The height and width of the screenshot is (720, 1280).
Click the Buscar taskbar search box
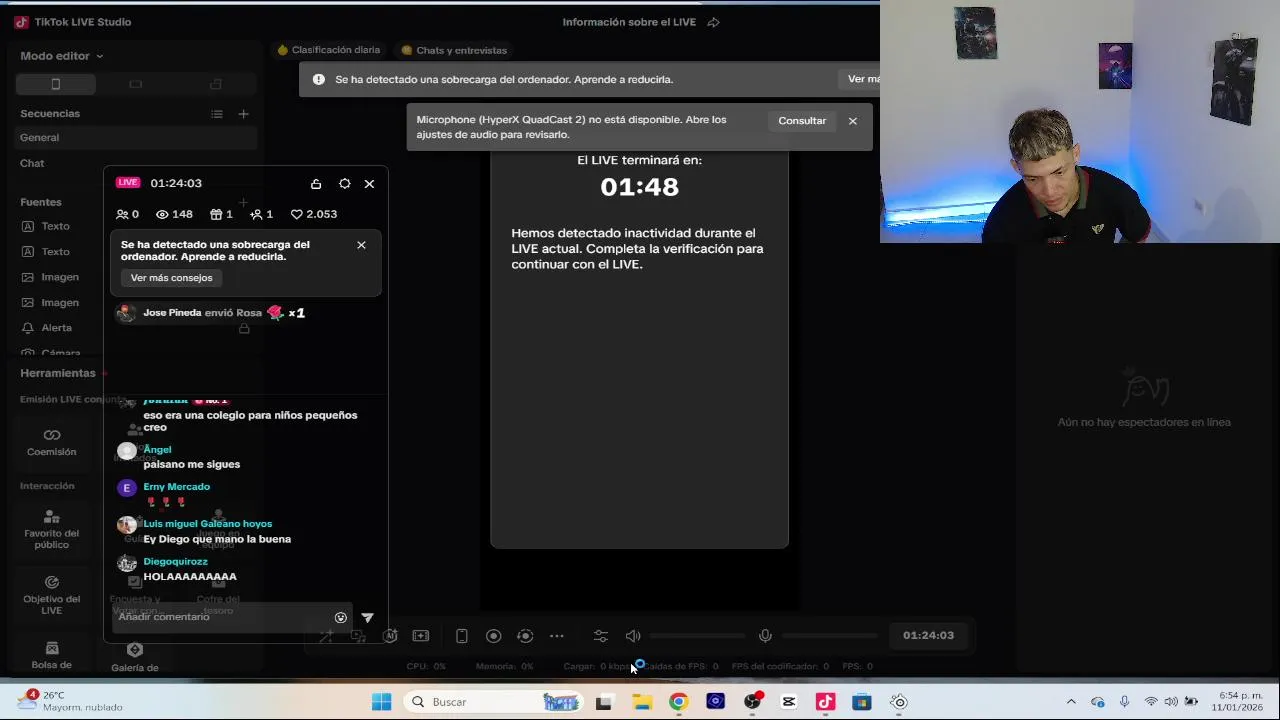[495, 702]
